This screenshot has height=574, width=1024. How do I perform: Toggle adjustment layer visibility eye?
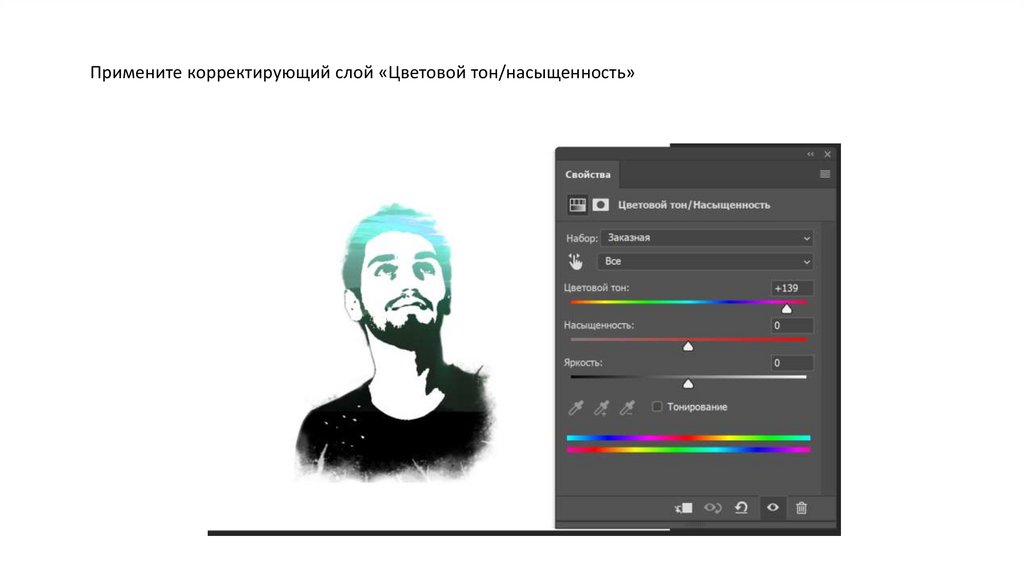[773, 507]
